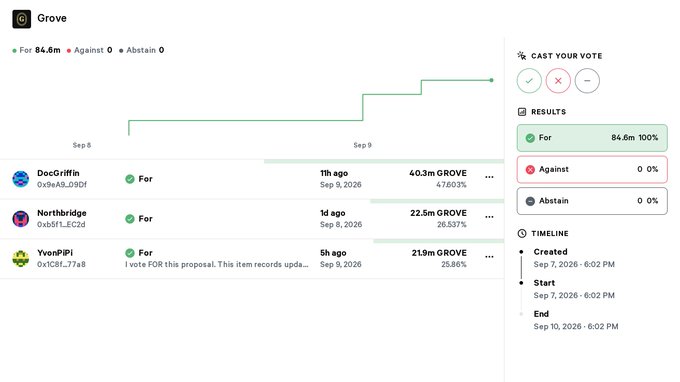
Task: Click address 0x1C8f...77a8
Action: (x=61, y=264)
